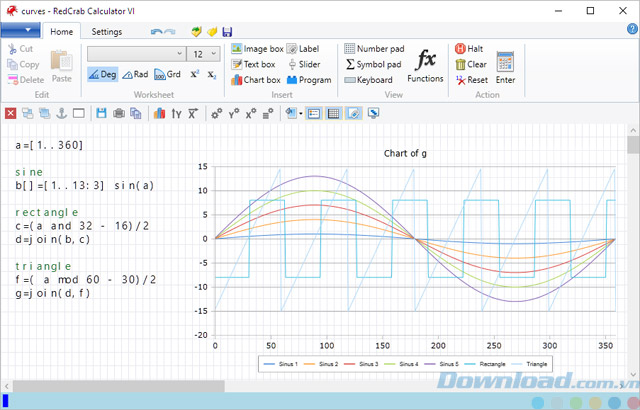Open the X axis arrow settings icon
The width and height of the screenshot is (640, 410).
coord(193,113)
